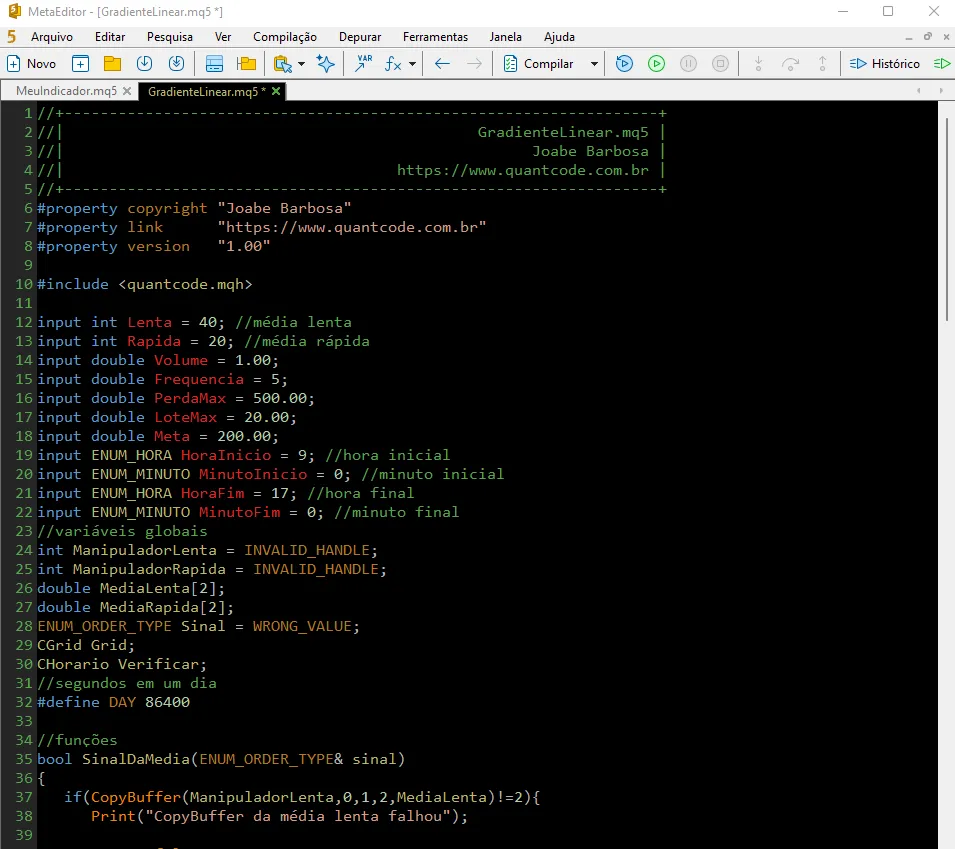Click the vertical scrollbar in the code editor

pos(946,219)
